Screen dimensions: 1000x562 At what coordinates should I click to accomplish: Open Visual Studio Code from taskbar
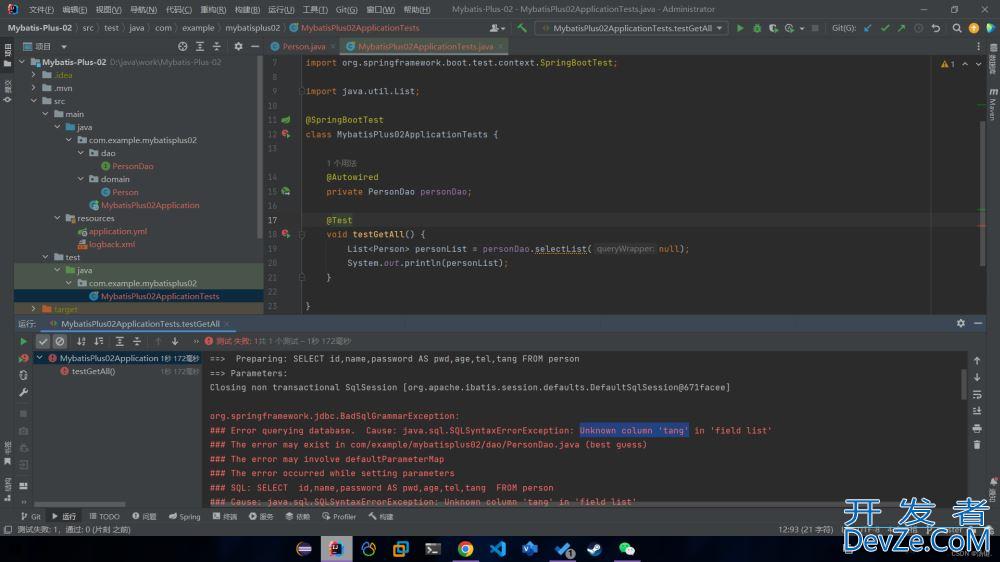[x=497, y=549]
